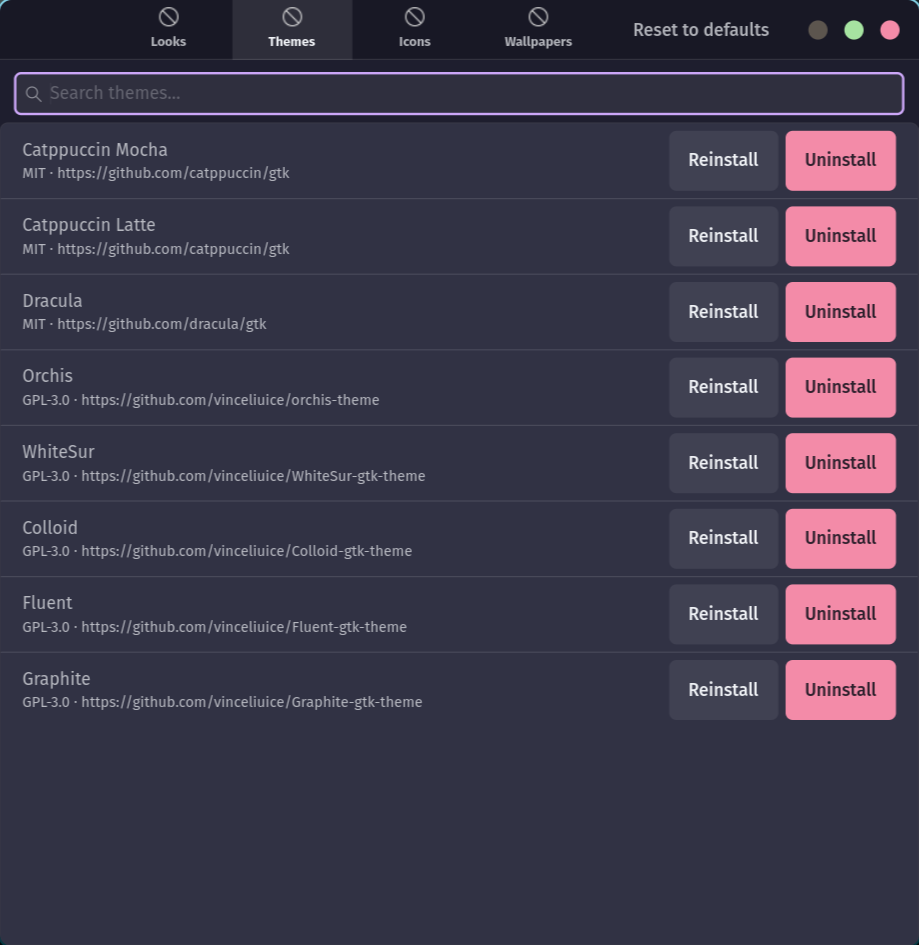Uninstall the Fluent theme
The height and width of the screenshot is (945, 919).
click(x=840, y=614)
